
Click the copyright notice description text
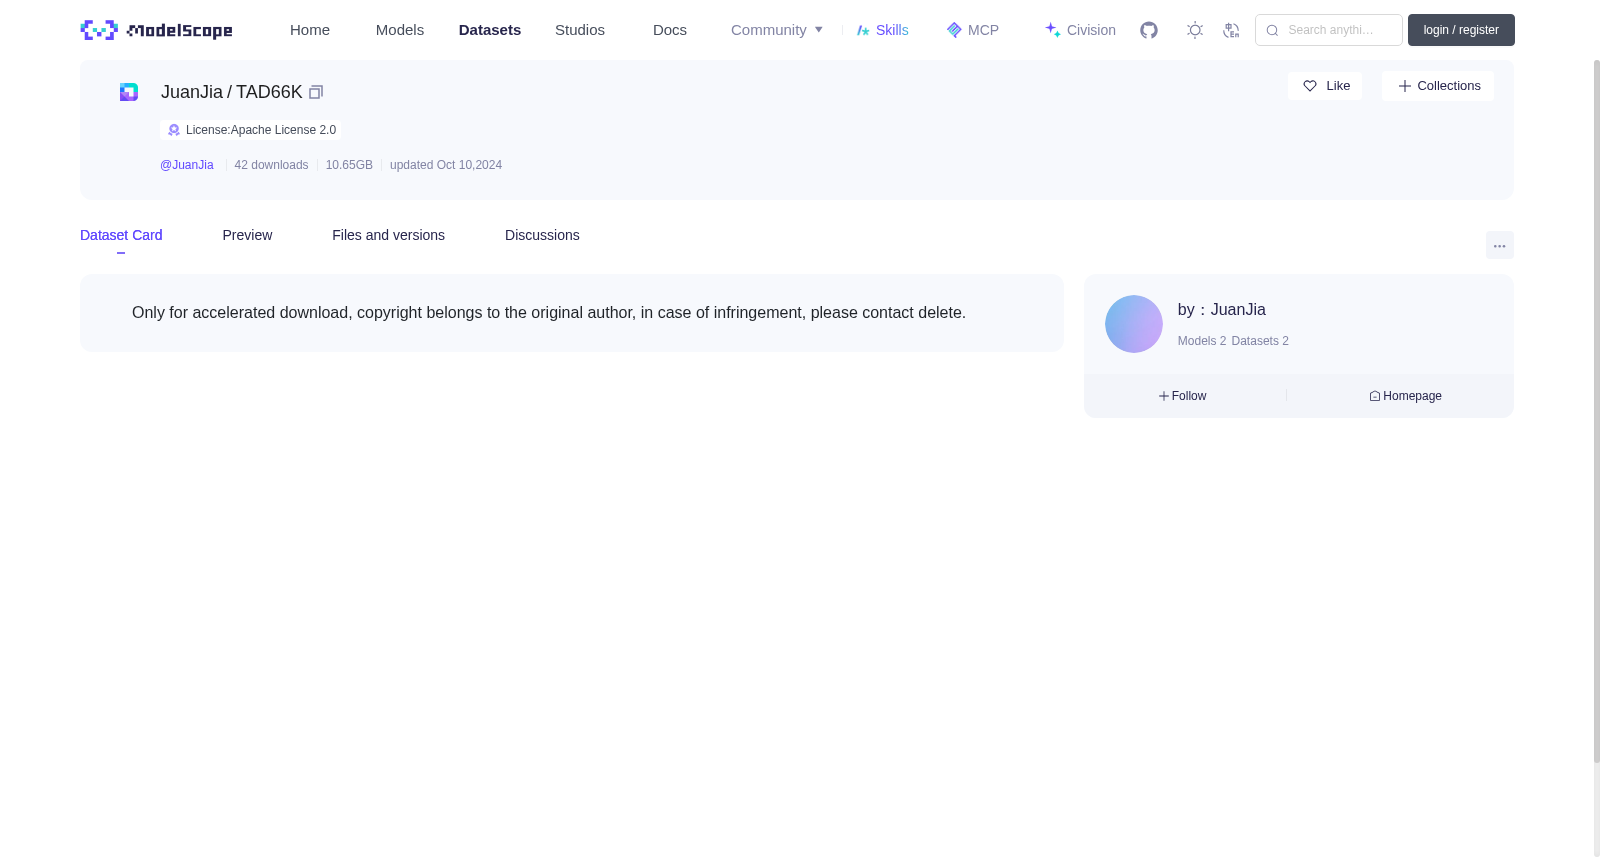tap(549, 313)
